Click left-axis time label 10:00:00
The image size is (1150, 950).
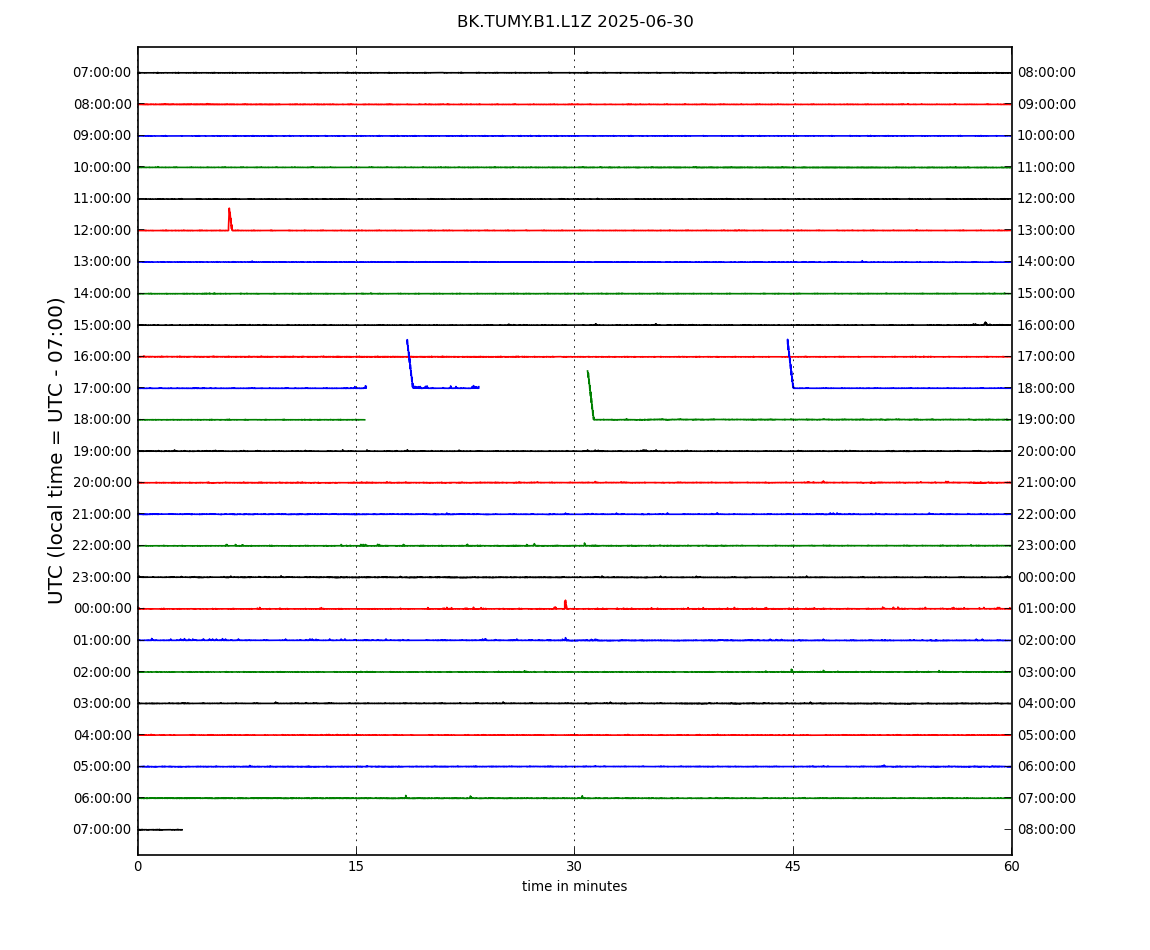pos(103,167)
